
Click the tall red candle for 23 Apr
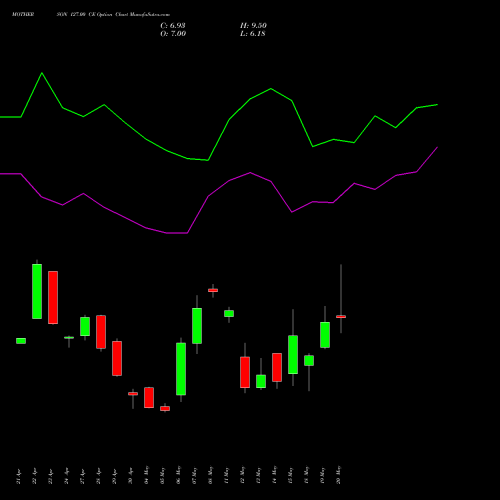53,297
